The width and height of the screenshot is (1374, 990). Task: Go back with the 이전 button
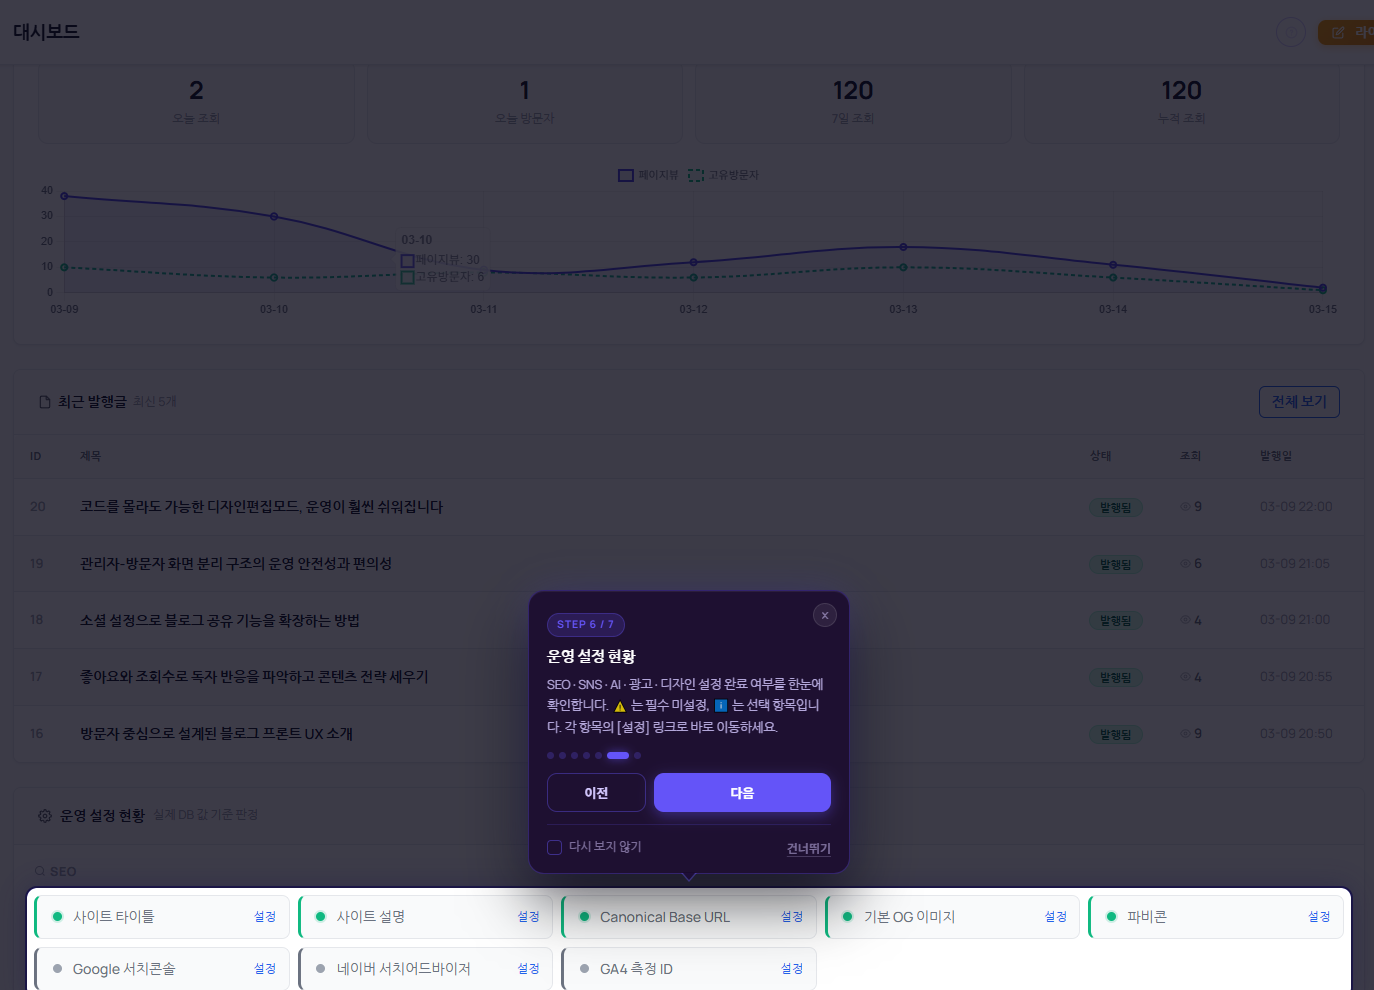tap(596, 793)
